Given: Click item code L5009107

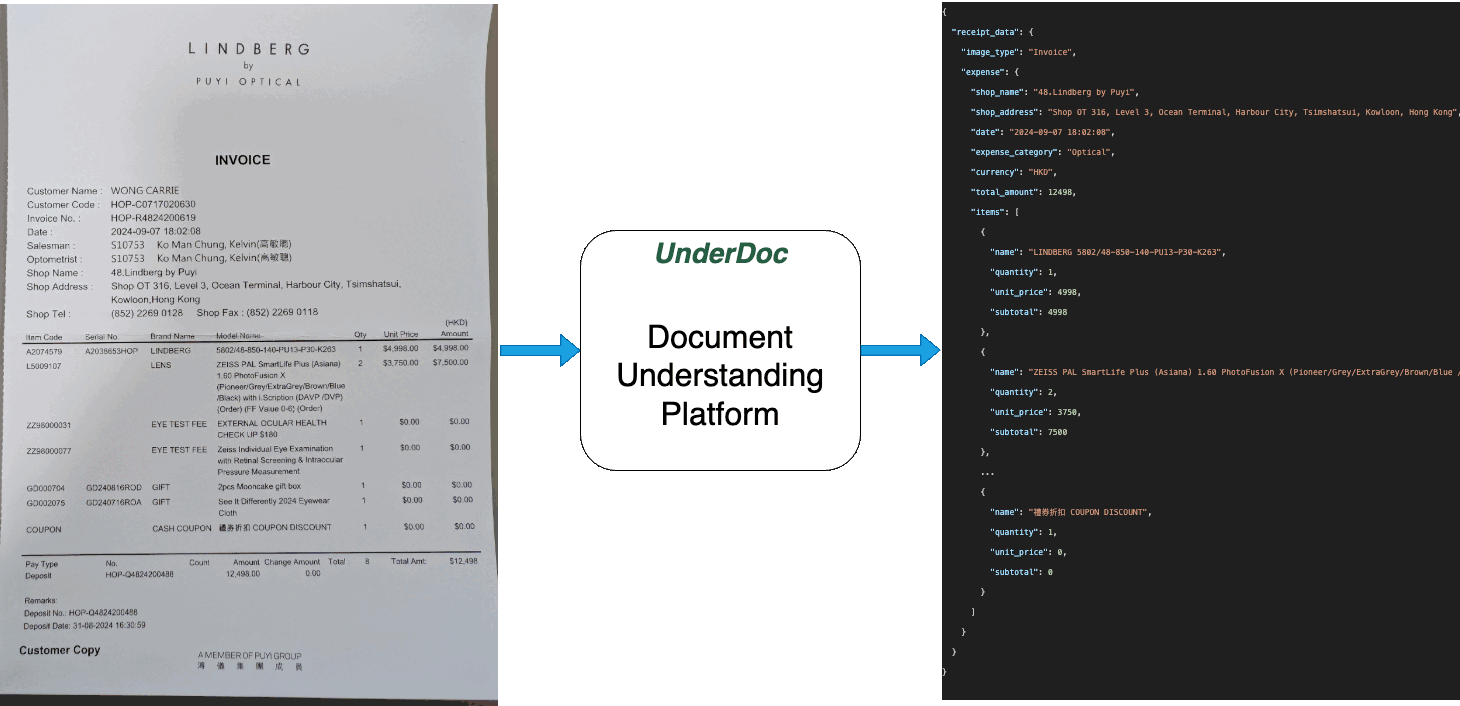Looking at the screenshot, I should [x=44, y=366].
